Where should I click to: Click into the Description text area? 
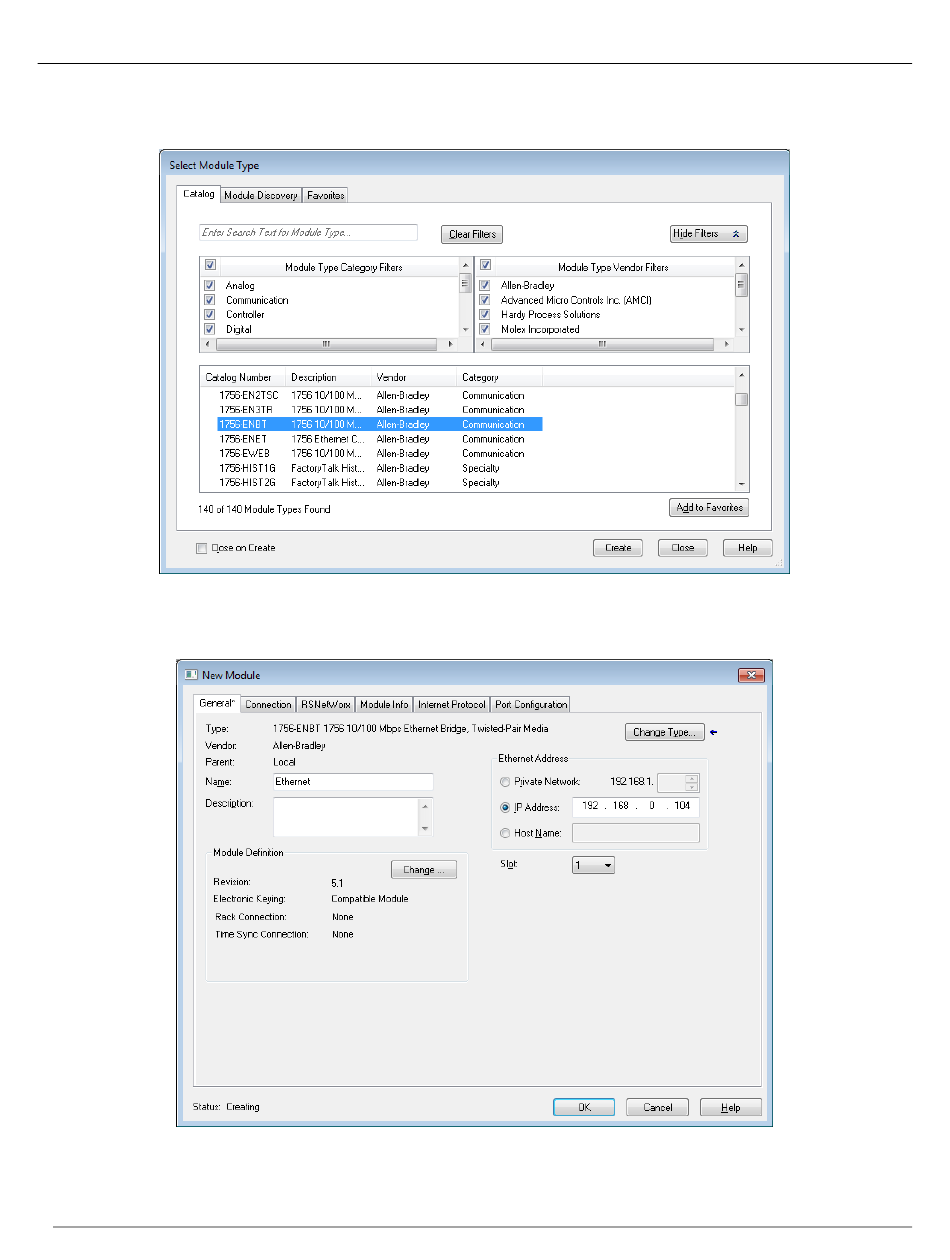[345, 816]
